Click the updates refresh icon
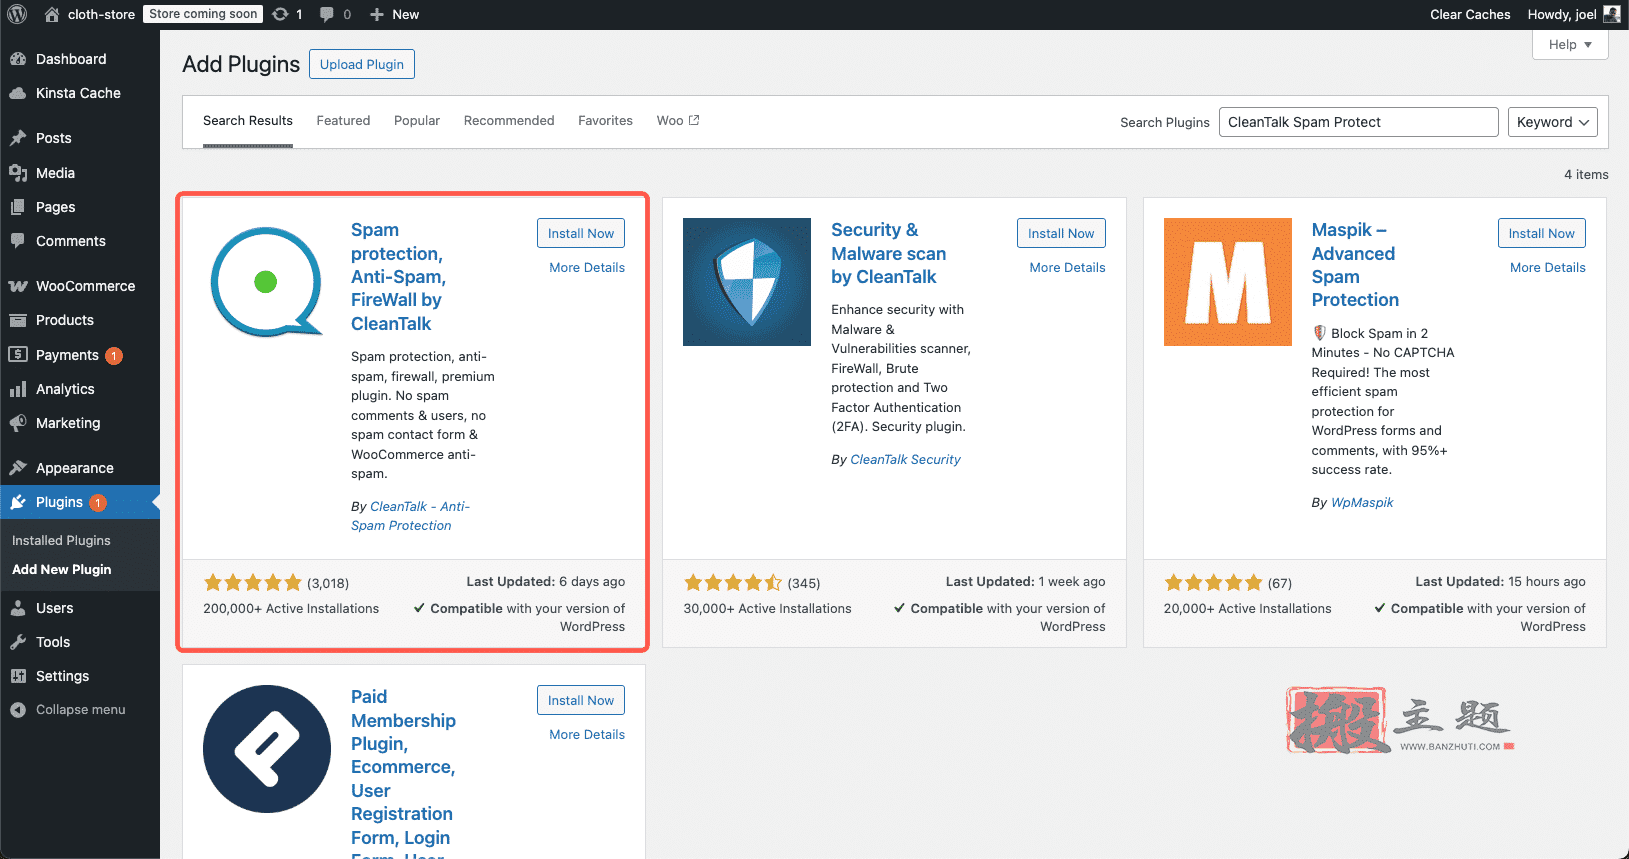This screenshot has height=859, width=1629. 280,14
